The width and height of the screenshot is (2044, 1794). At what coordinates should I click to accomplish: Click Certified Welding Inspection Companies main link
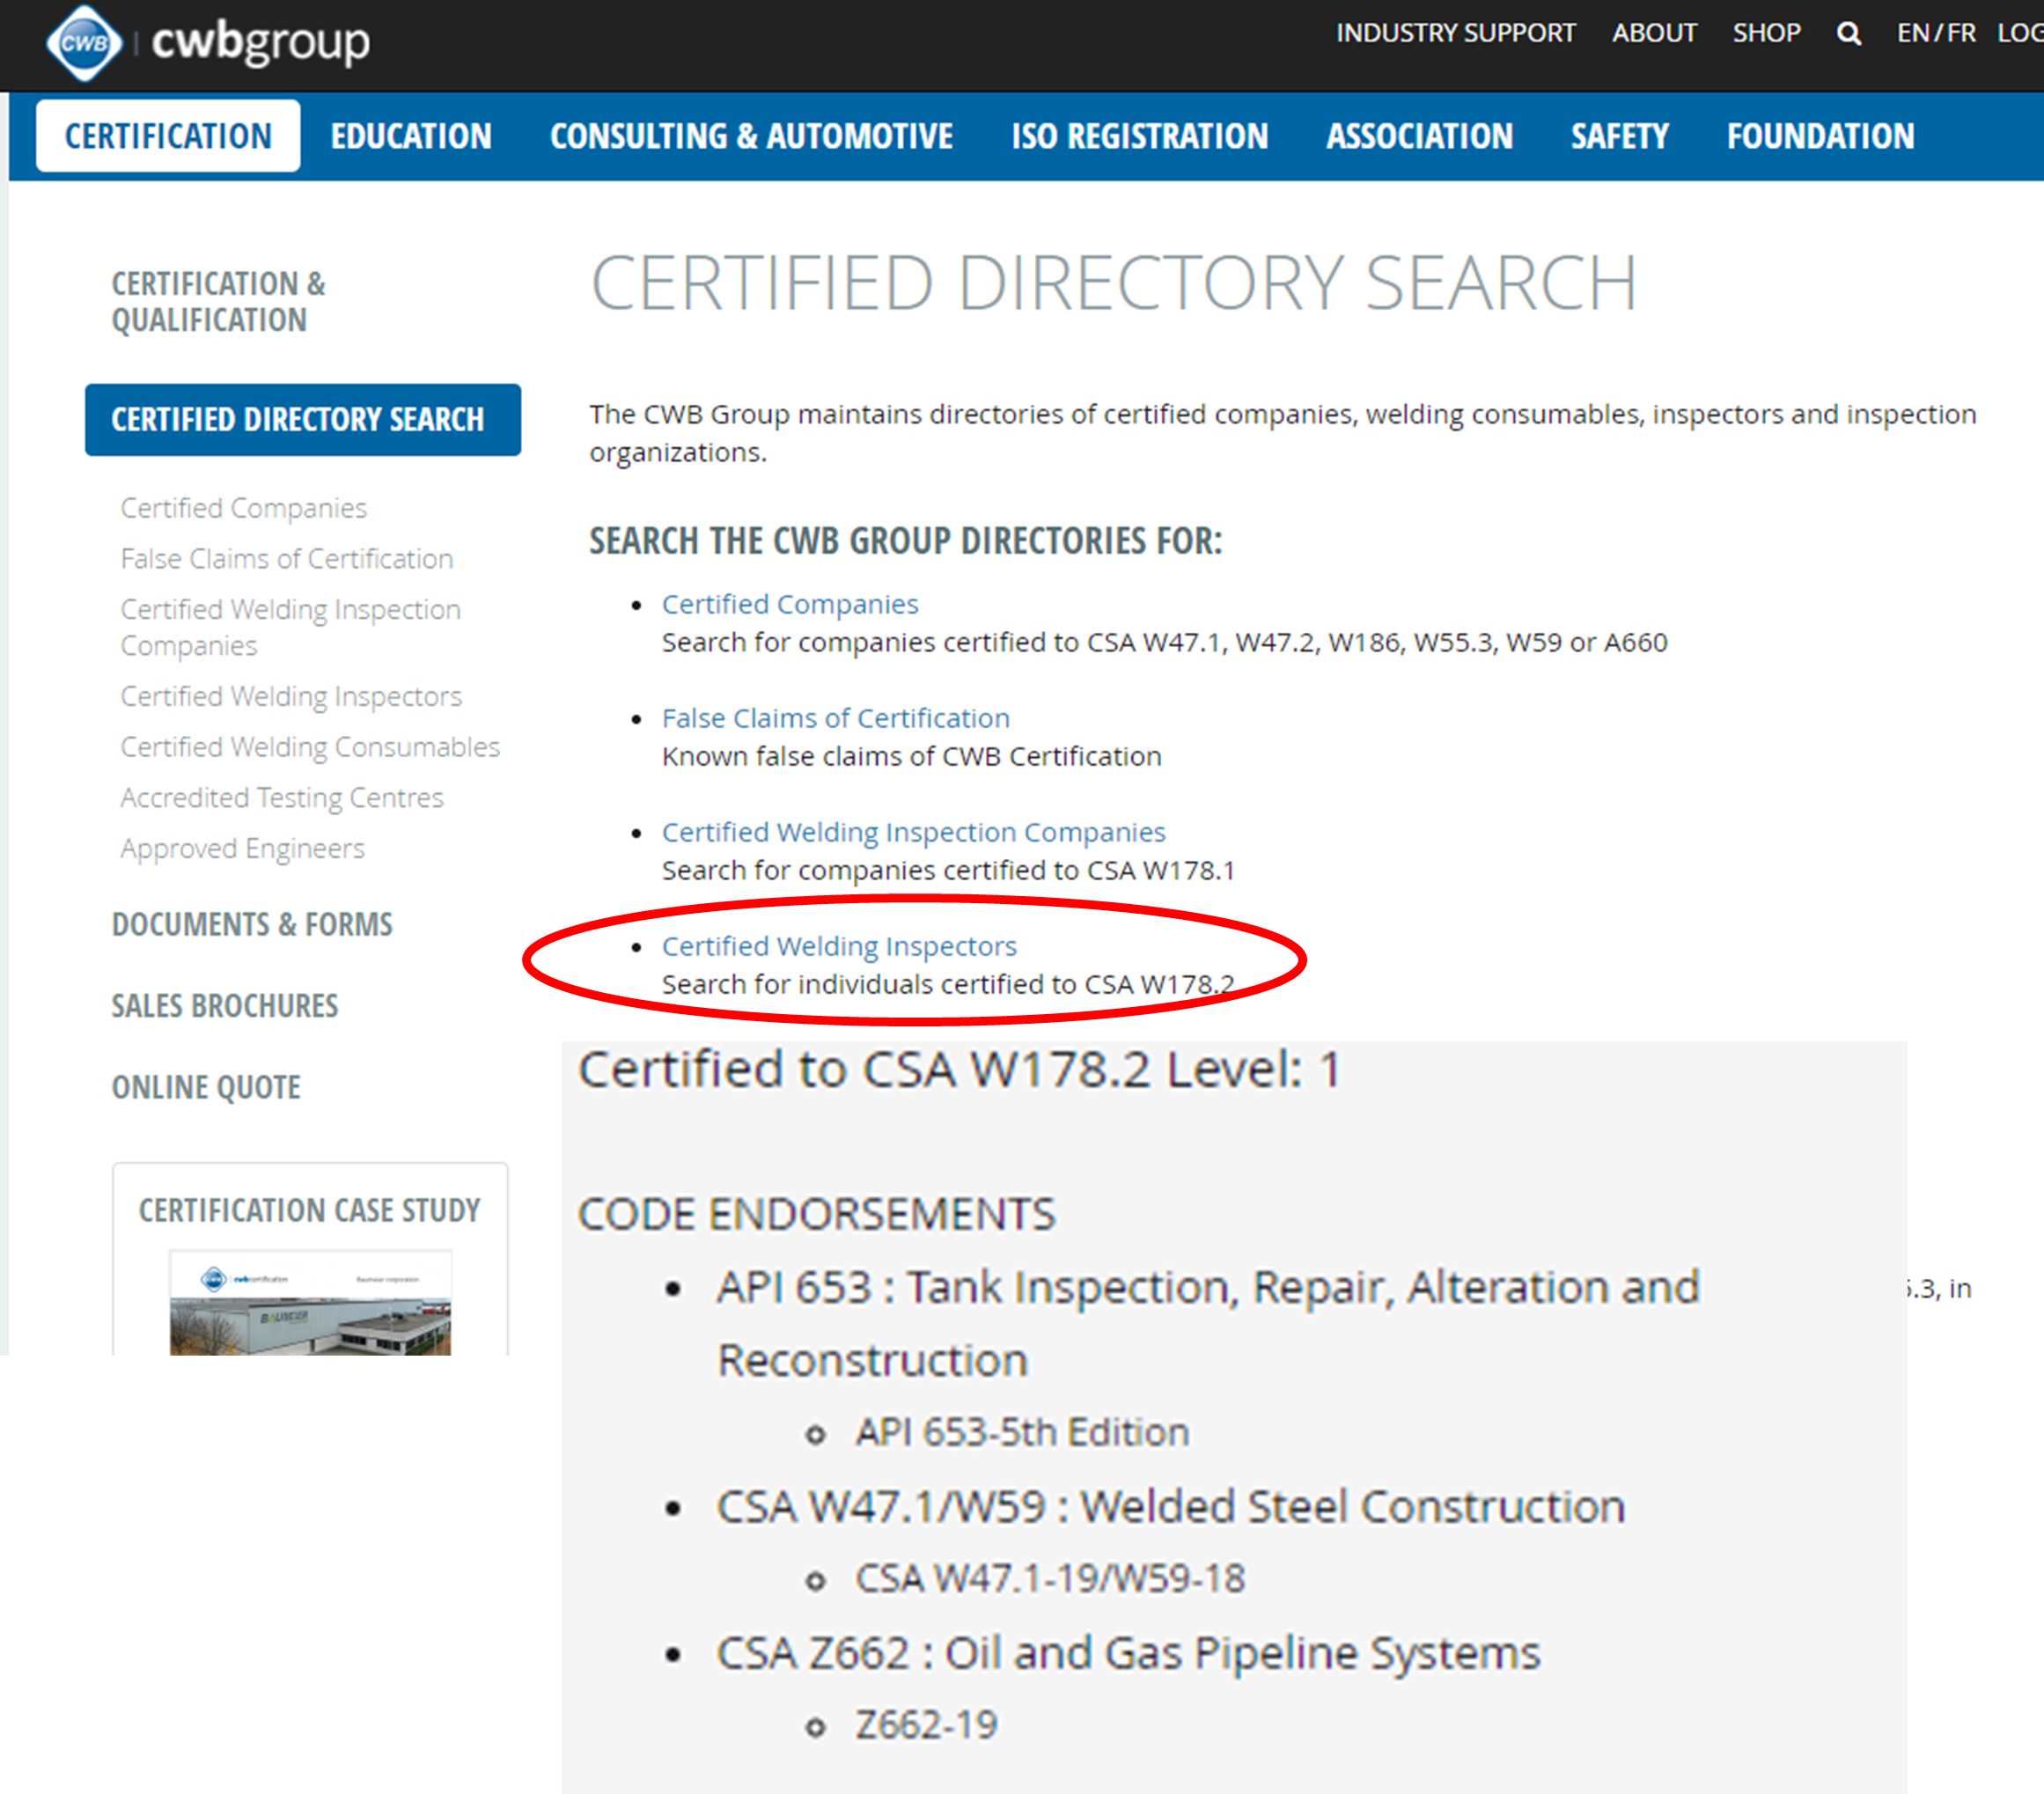914,832
